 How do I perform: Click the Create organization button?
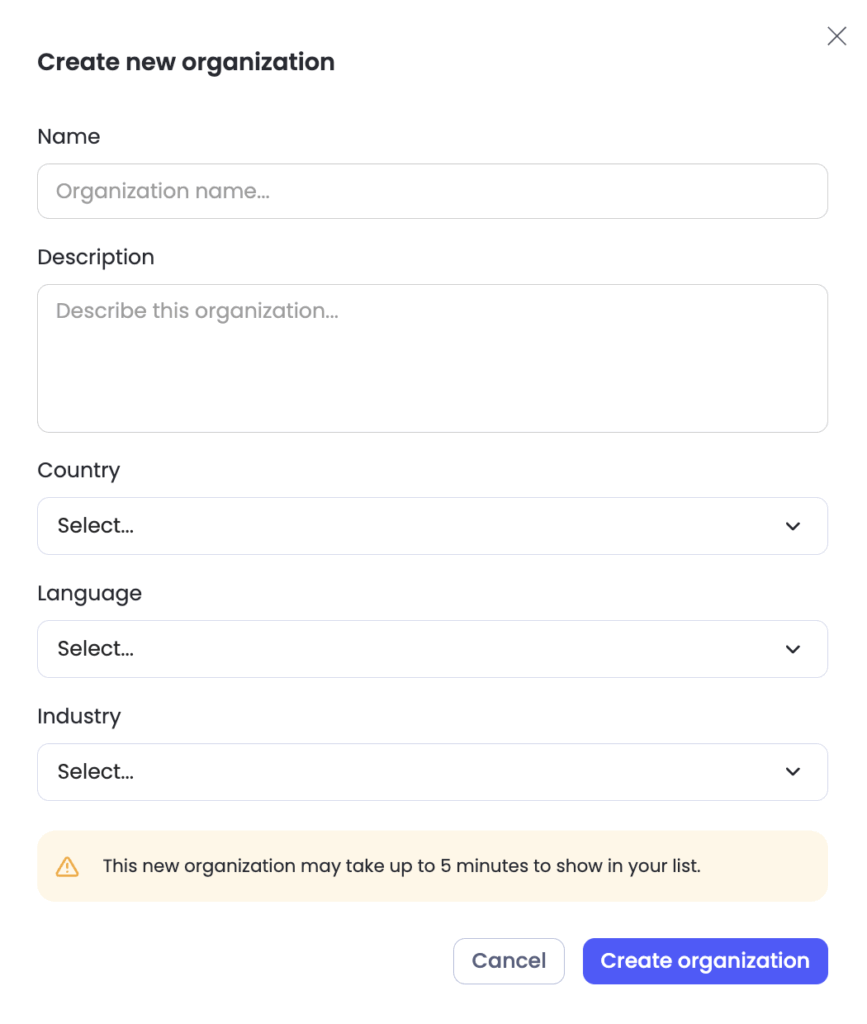coord(705,961)
